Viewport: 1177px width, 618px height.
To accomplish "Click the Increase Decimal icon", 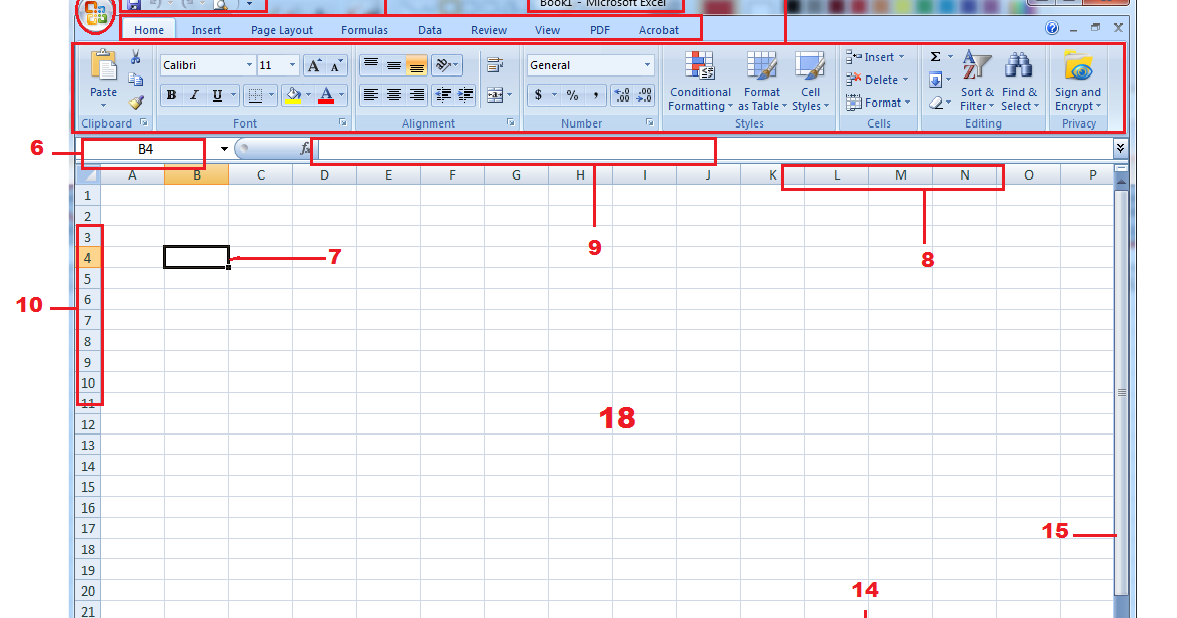I will point(622,96).
